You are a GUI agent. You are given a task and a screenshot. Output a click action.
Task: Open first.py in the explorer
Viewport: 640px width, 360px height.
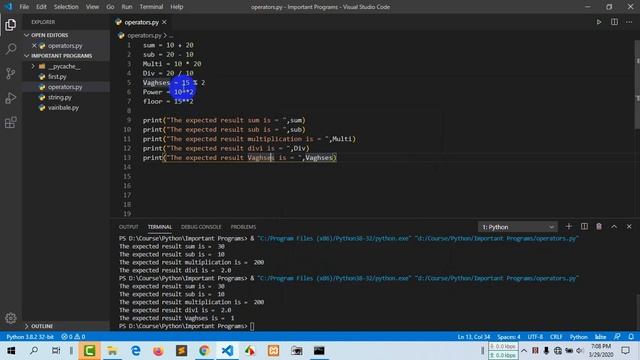[x=57, y=77]
